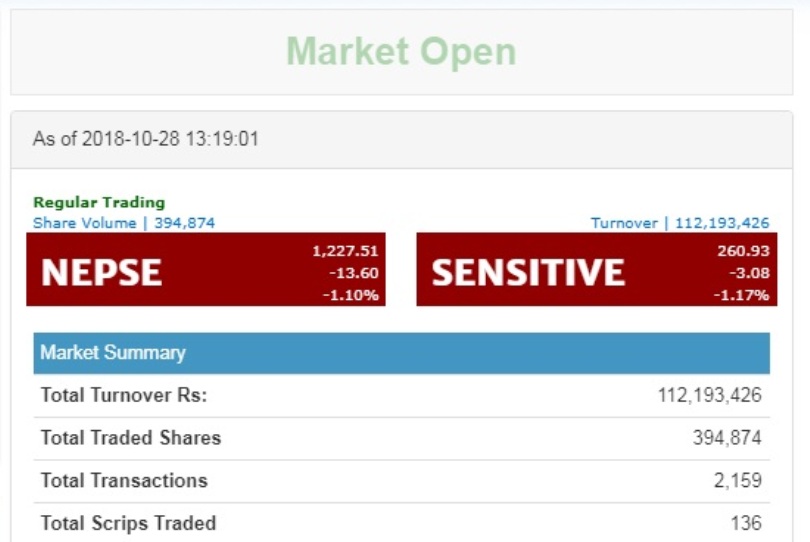
Task: Open the Share Volume link
Action: (124, 223)
